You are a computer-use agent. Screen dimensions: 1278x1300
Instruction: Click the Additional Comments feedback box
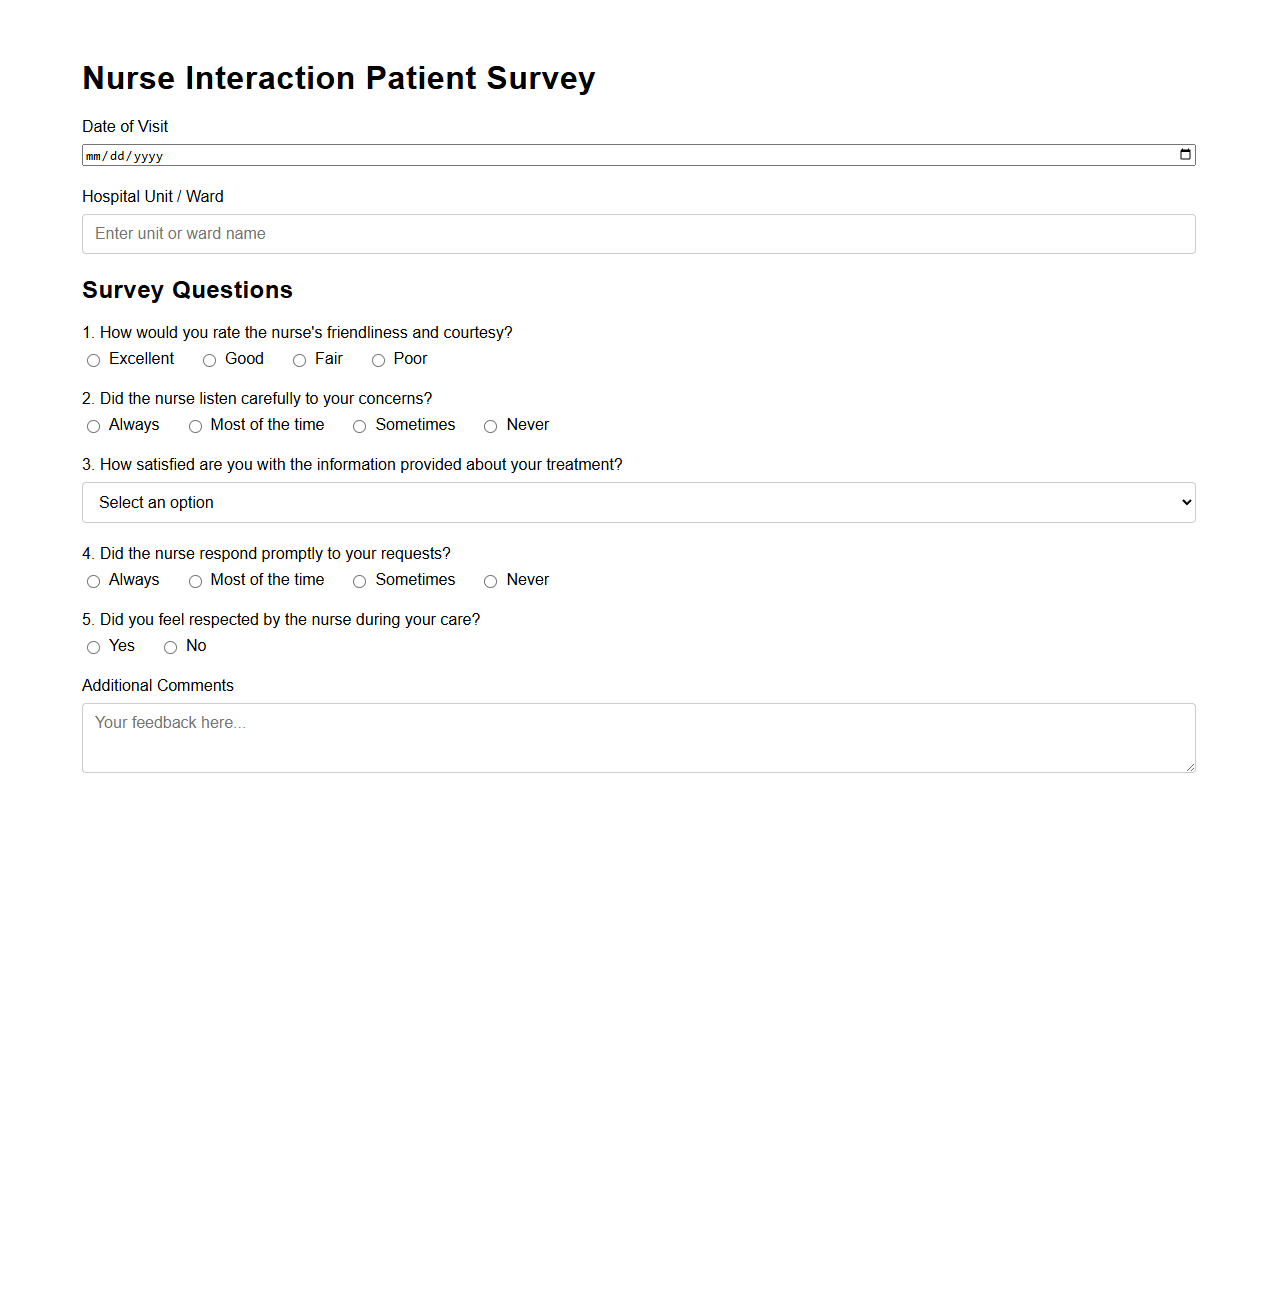point(639,737)
